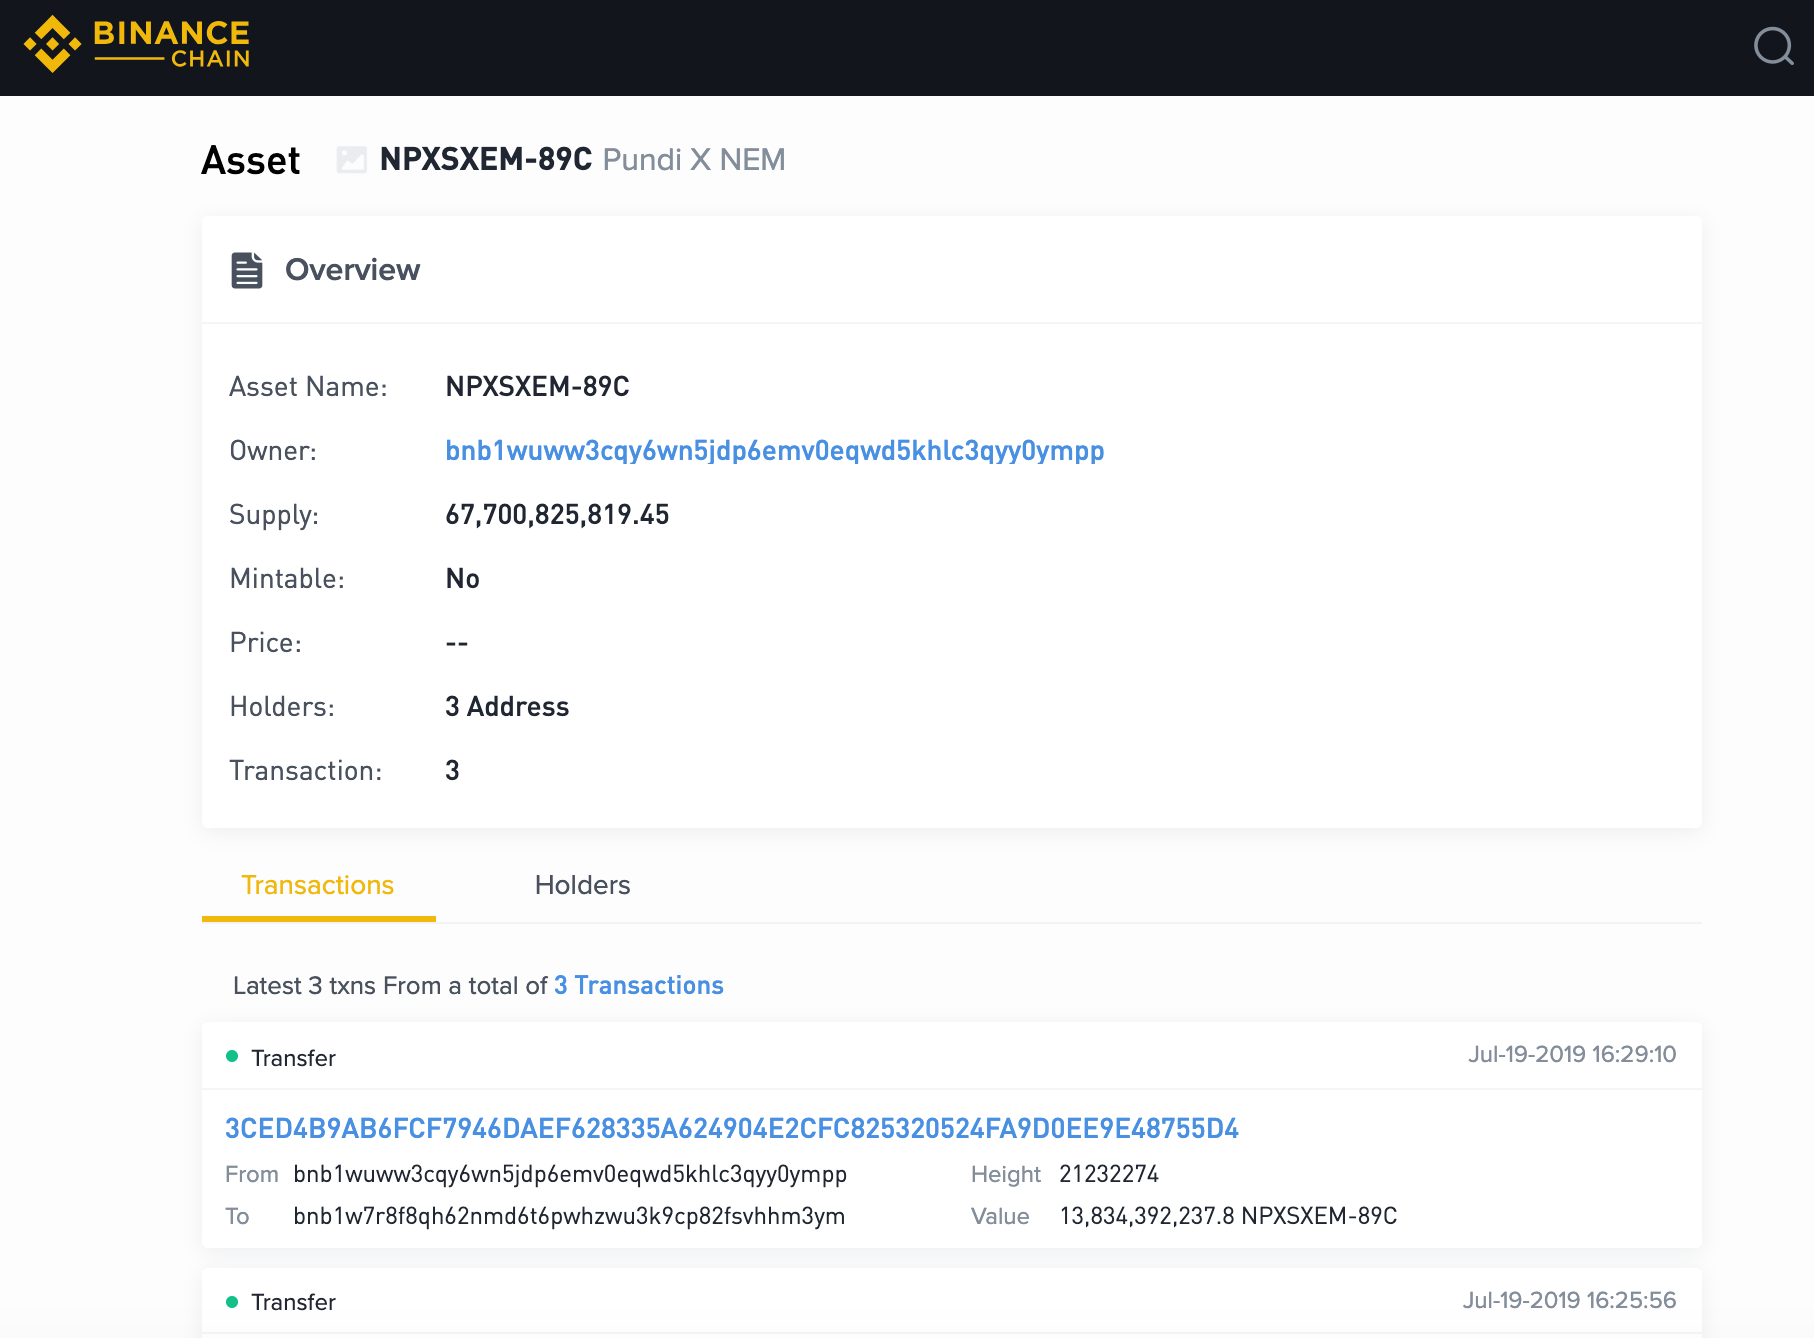Image resolution: width=1814 pixels, height=1338 pixels.
Task: Click the To address bnb1w7r8f8qh62nmd6t6...
Action: point(569,1217)
